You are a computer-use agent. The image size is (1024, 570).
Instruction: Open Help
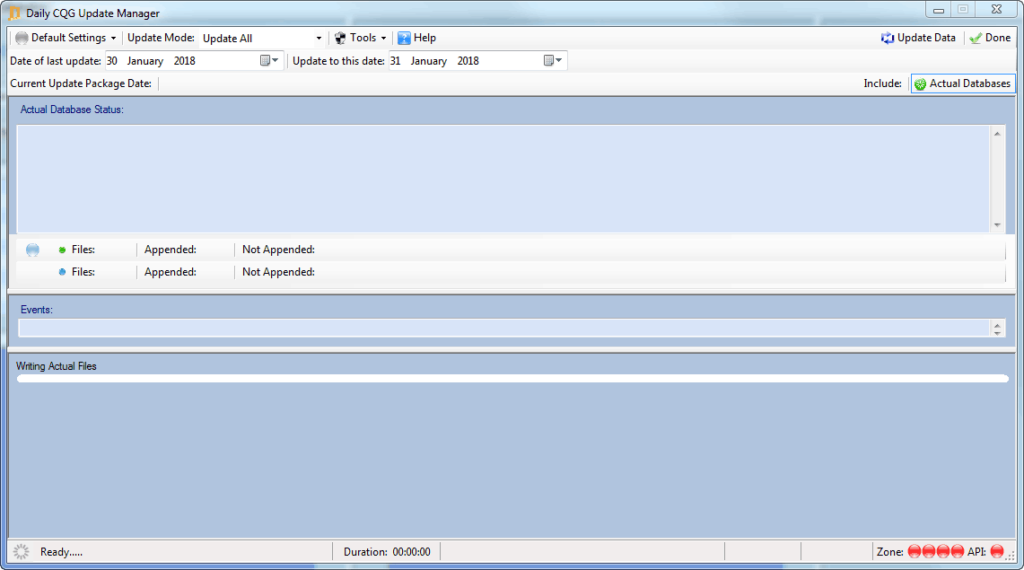pos(417,38)
